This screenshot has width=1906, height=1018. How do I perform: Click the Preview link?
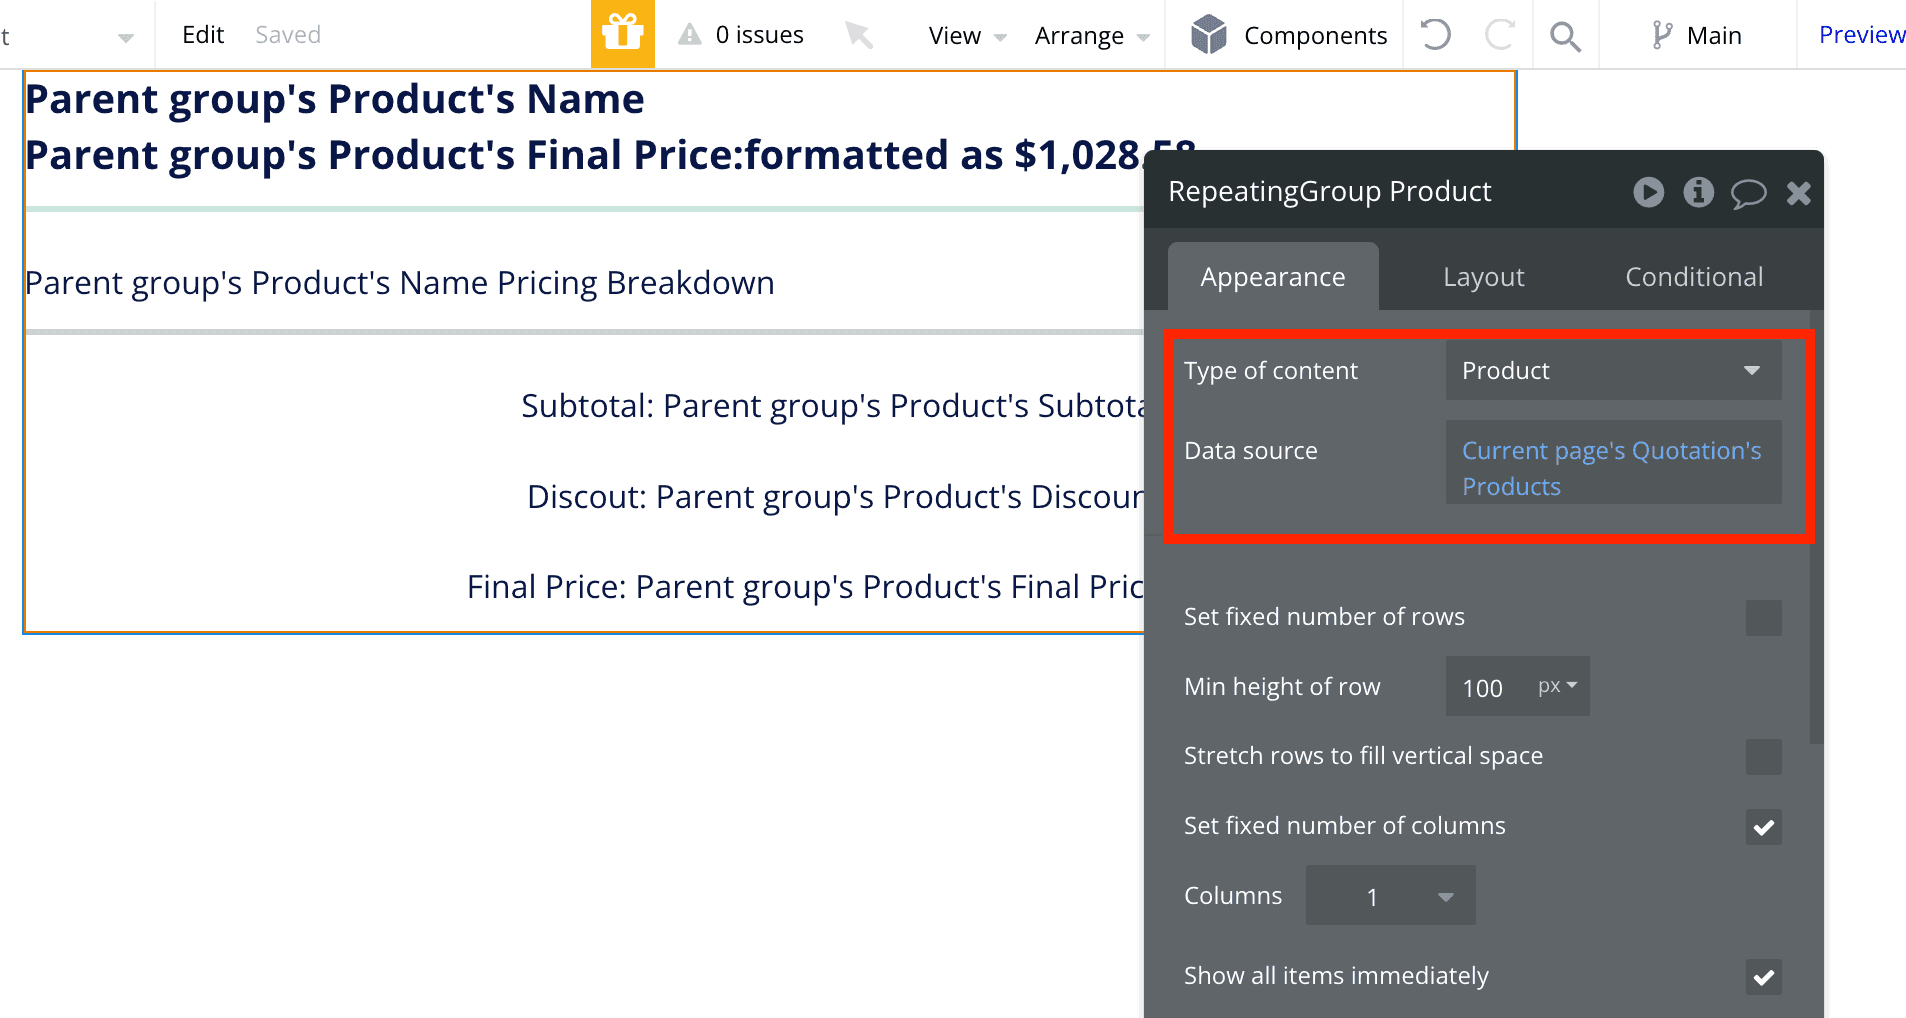[1861, 35]
